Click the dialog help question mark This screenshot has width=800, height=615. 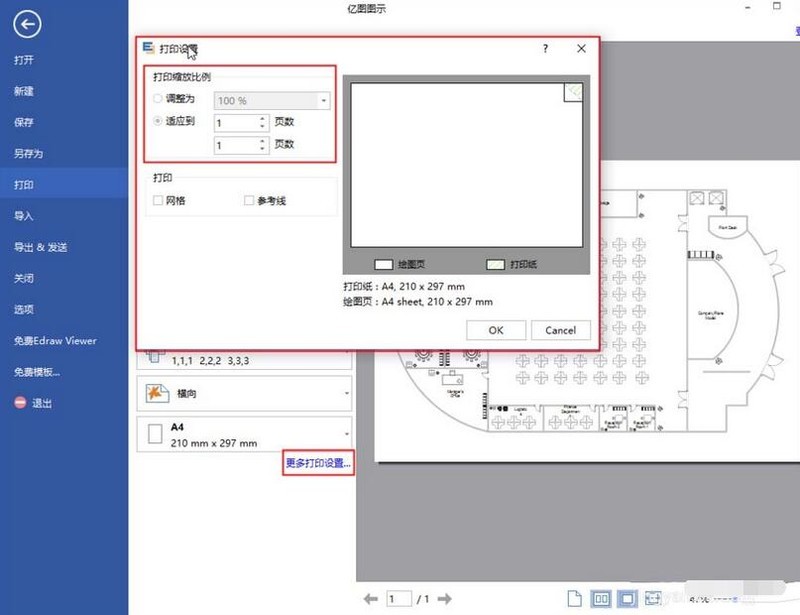click(x=545, y=48)
